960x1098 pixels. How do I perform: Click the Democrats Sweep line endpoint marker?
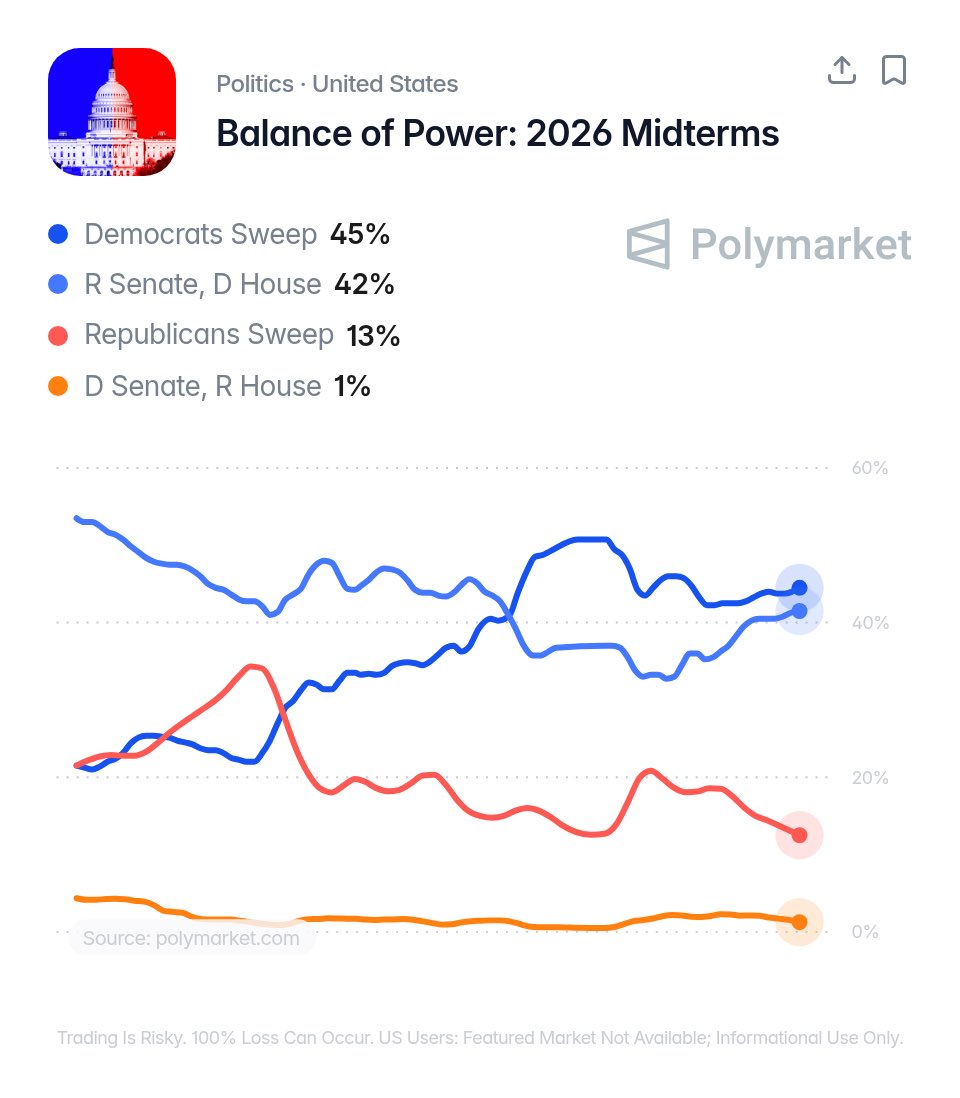click(799, 588)
